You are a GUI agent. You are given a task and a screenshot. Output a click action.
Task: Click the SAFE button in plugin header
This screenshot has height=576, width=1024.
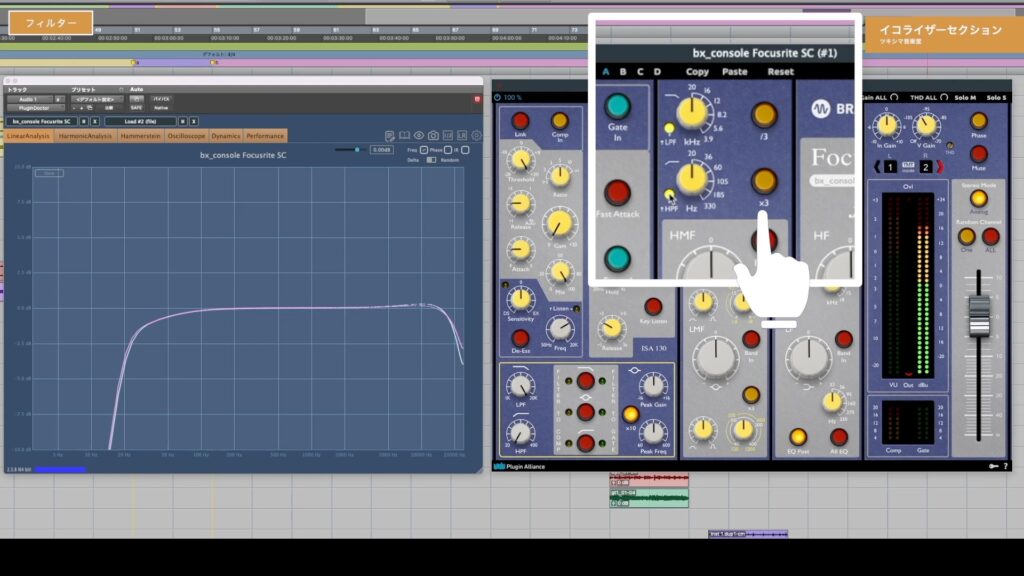tap(136, 108)
